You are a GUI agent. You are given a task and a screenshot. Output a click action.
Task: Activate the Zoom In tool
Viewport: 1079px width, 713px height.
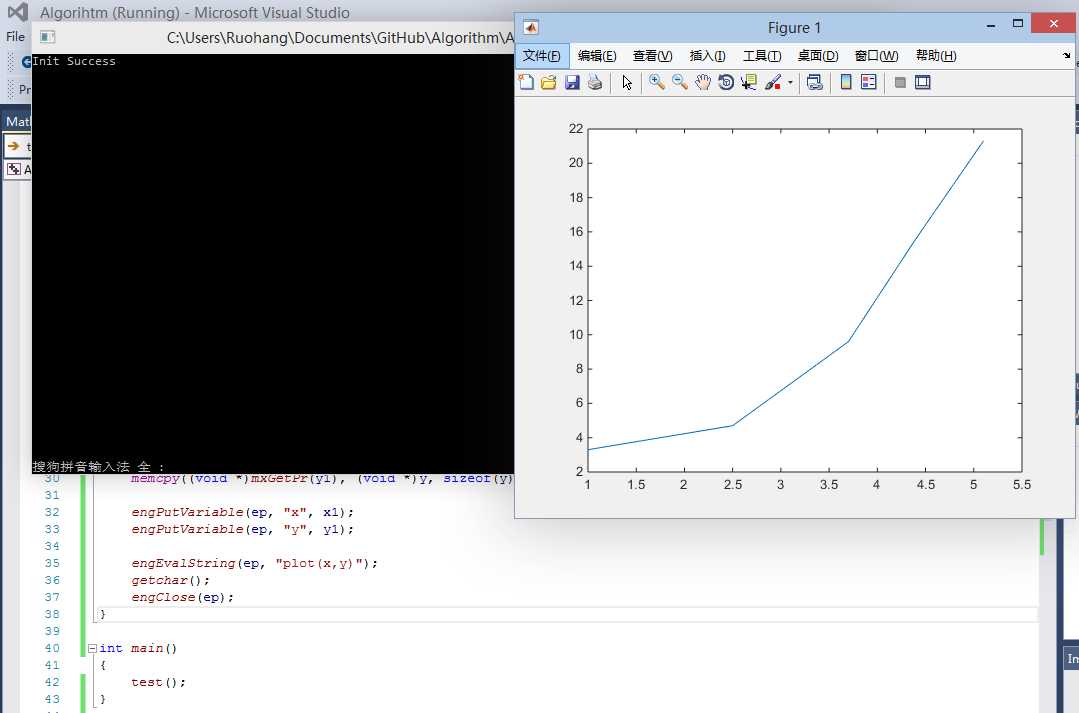pos(657,83)
